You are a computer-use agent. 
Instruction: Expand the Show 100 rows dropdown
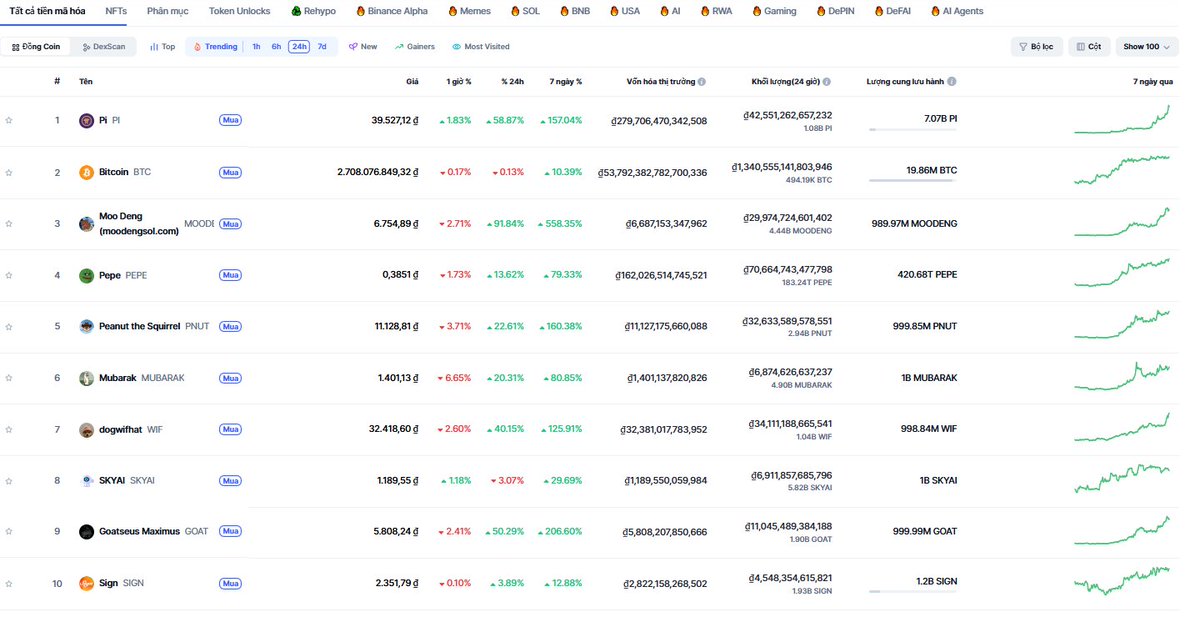(1147, 47)
